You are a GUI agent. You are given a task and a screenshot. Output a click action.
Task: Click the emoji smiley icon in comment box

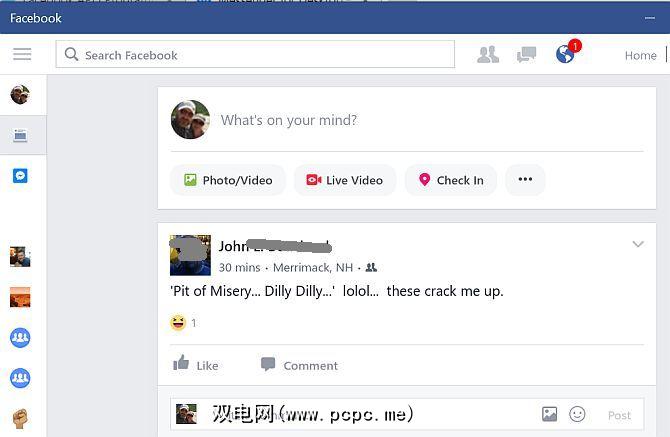577,414
